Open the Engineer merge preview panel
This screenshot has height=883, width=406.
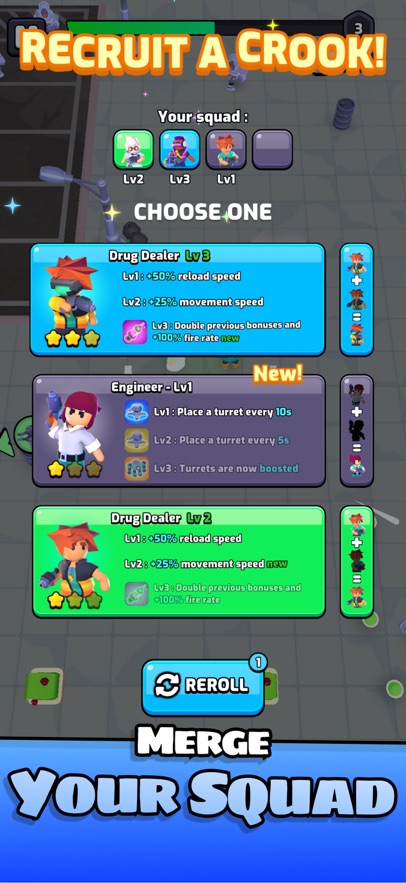356,430
